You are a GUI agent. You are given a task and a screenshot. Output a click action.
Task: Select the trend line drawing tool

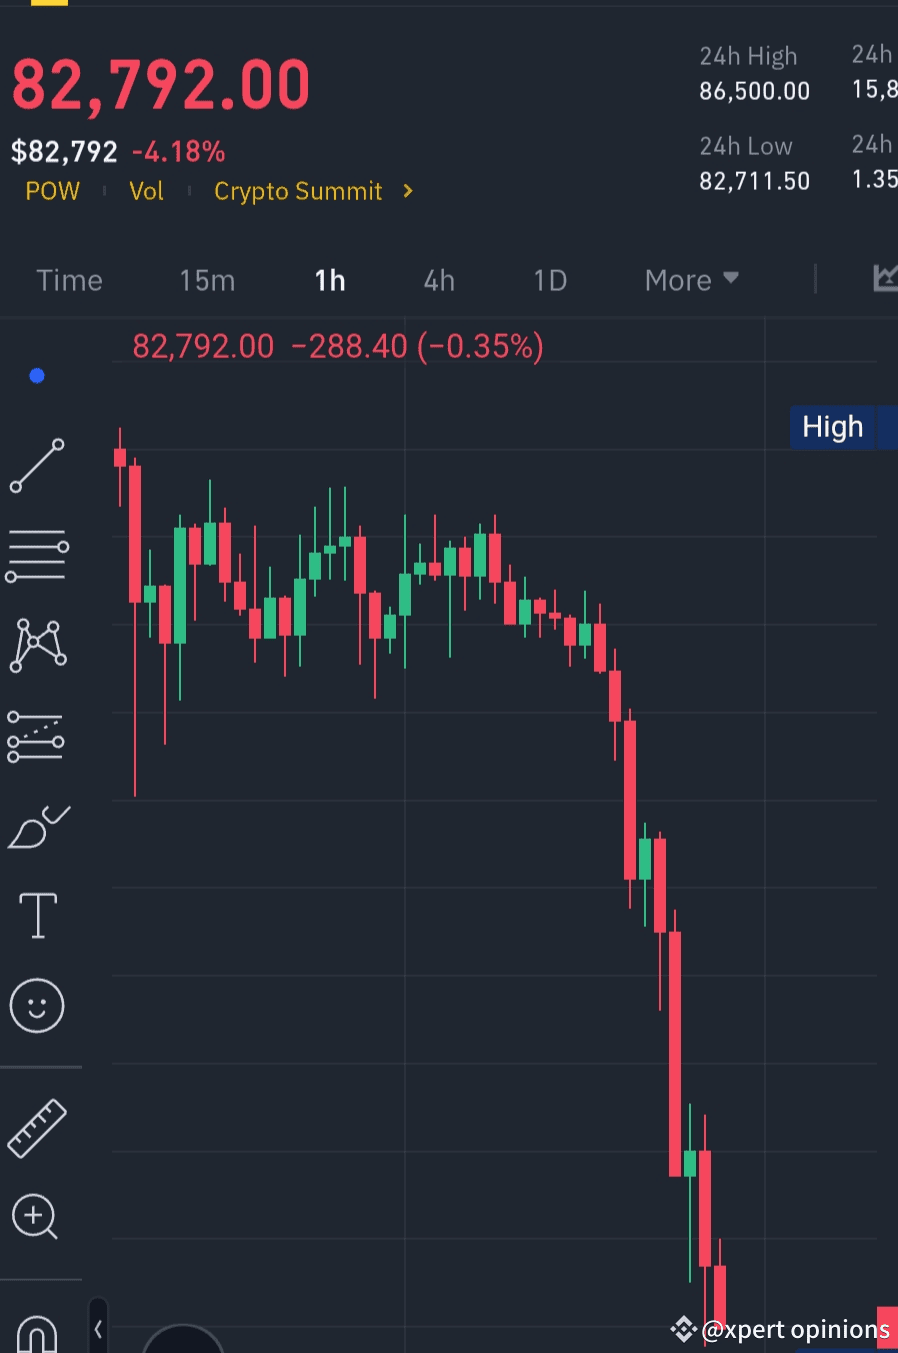click(37, 466)
